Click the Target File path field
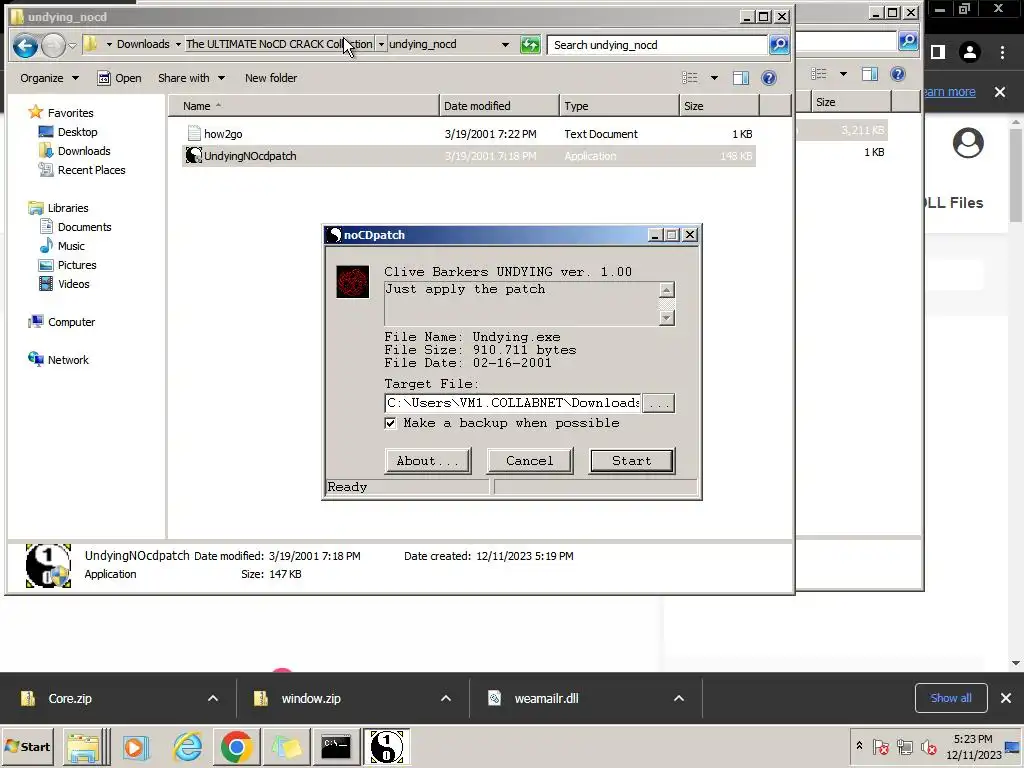 click(513, 403)
